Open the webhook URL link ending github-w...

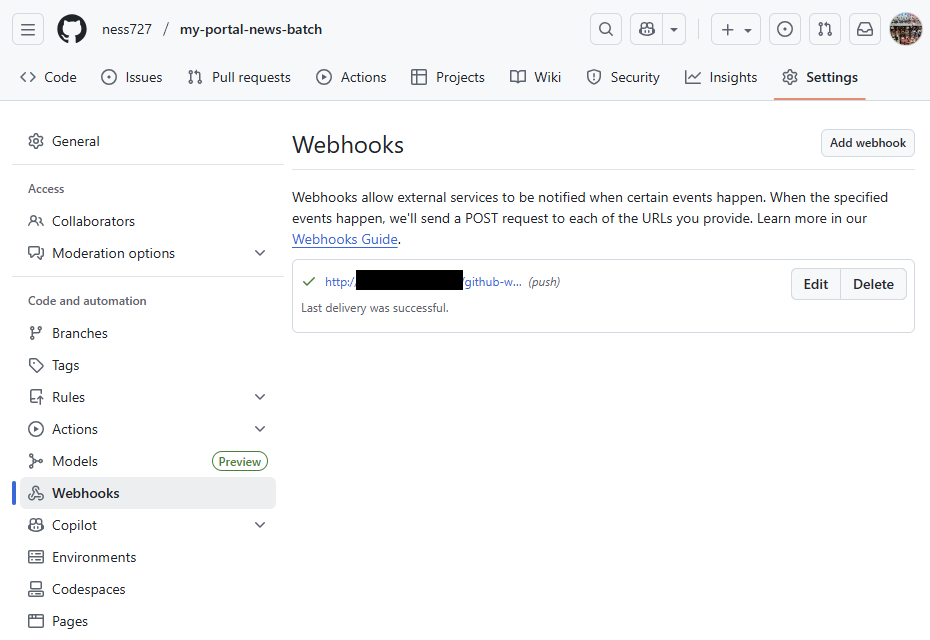tap(423, 282)
